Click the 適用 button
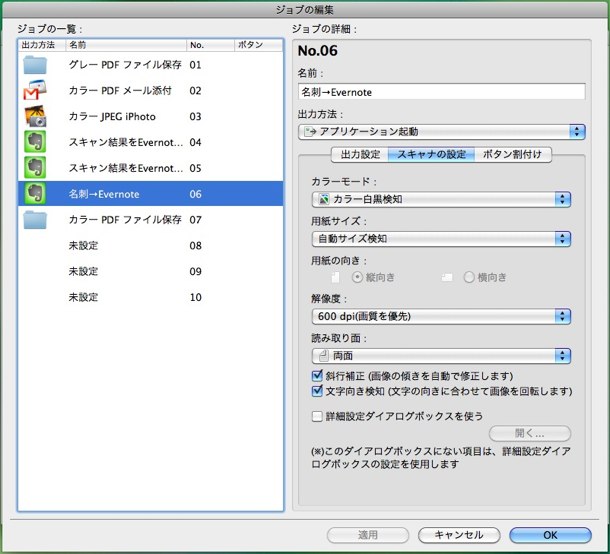 click(368, 535)
